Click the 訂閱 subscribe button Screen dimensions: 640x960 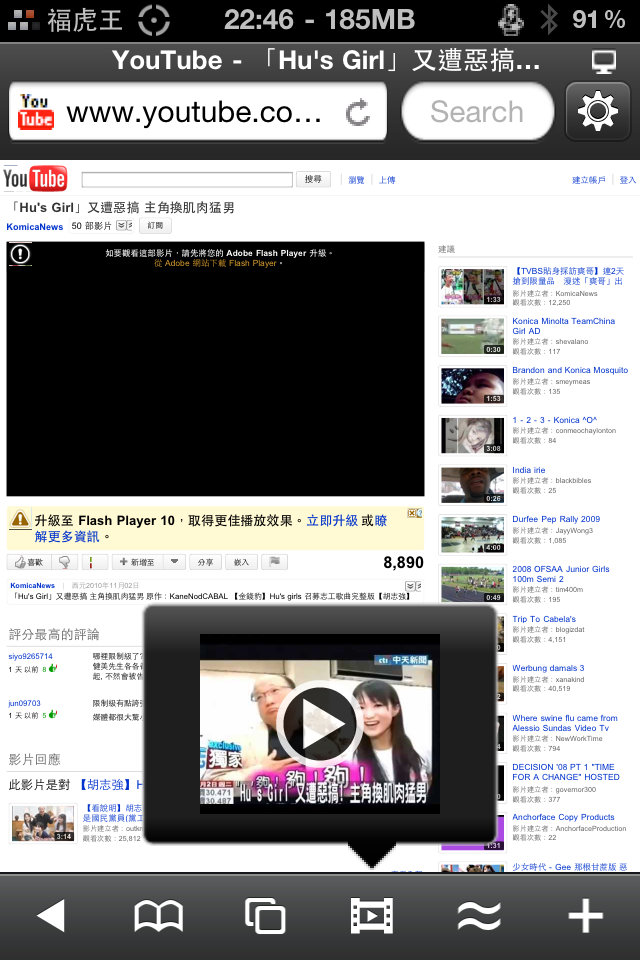(x=155, y=226)
